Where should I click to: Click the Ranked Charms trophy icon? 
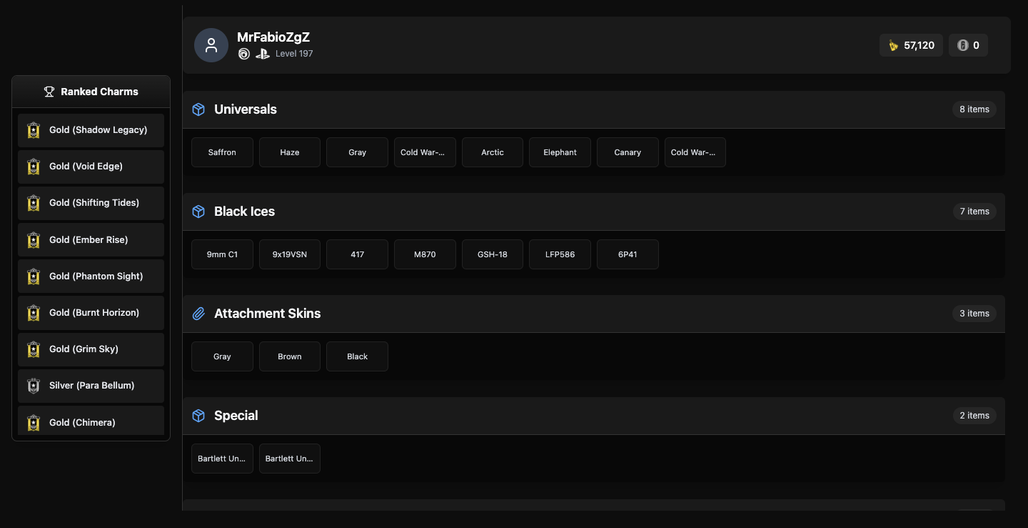49,92
